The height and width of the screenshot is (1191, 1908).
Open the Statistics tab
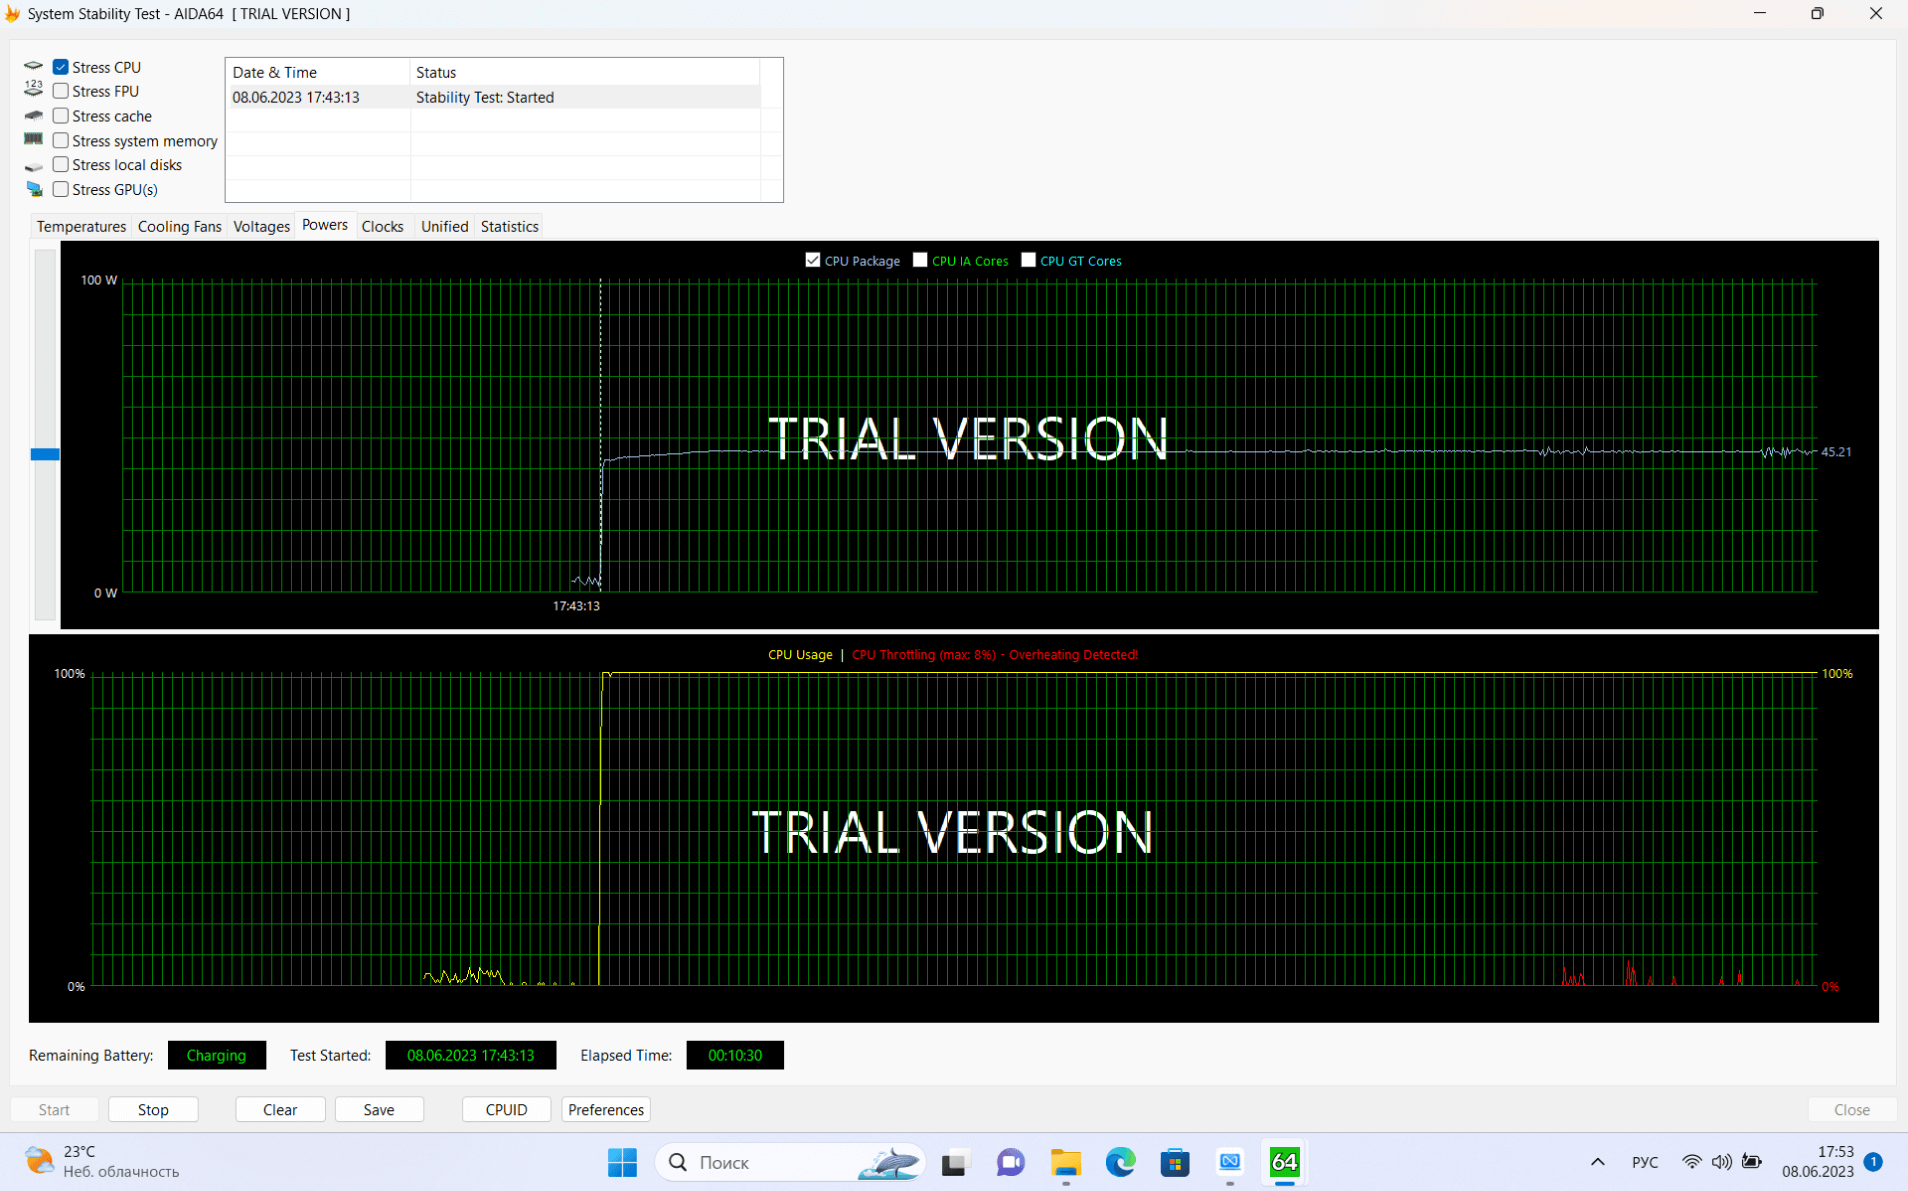[x=509, y=226]
